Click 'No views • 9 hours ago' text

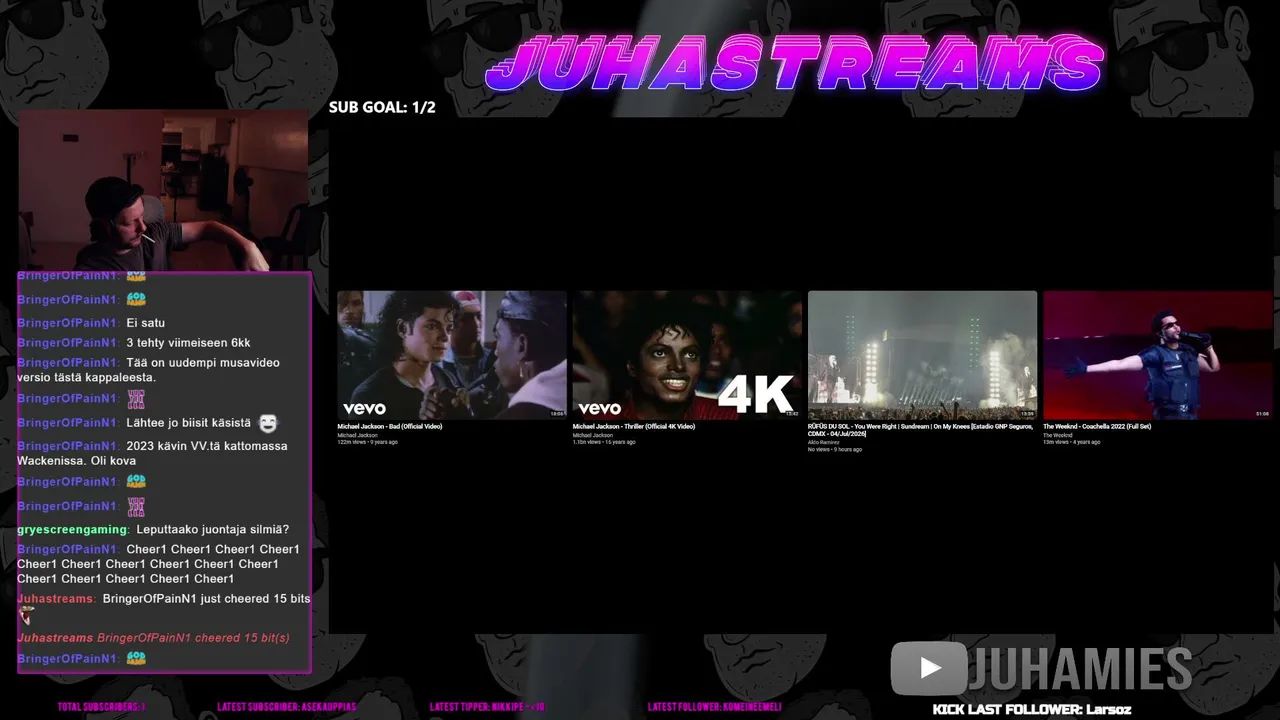pyautogui.click(x=835, y=449)
